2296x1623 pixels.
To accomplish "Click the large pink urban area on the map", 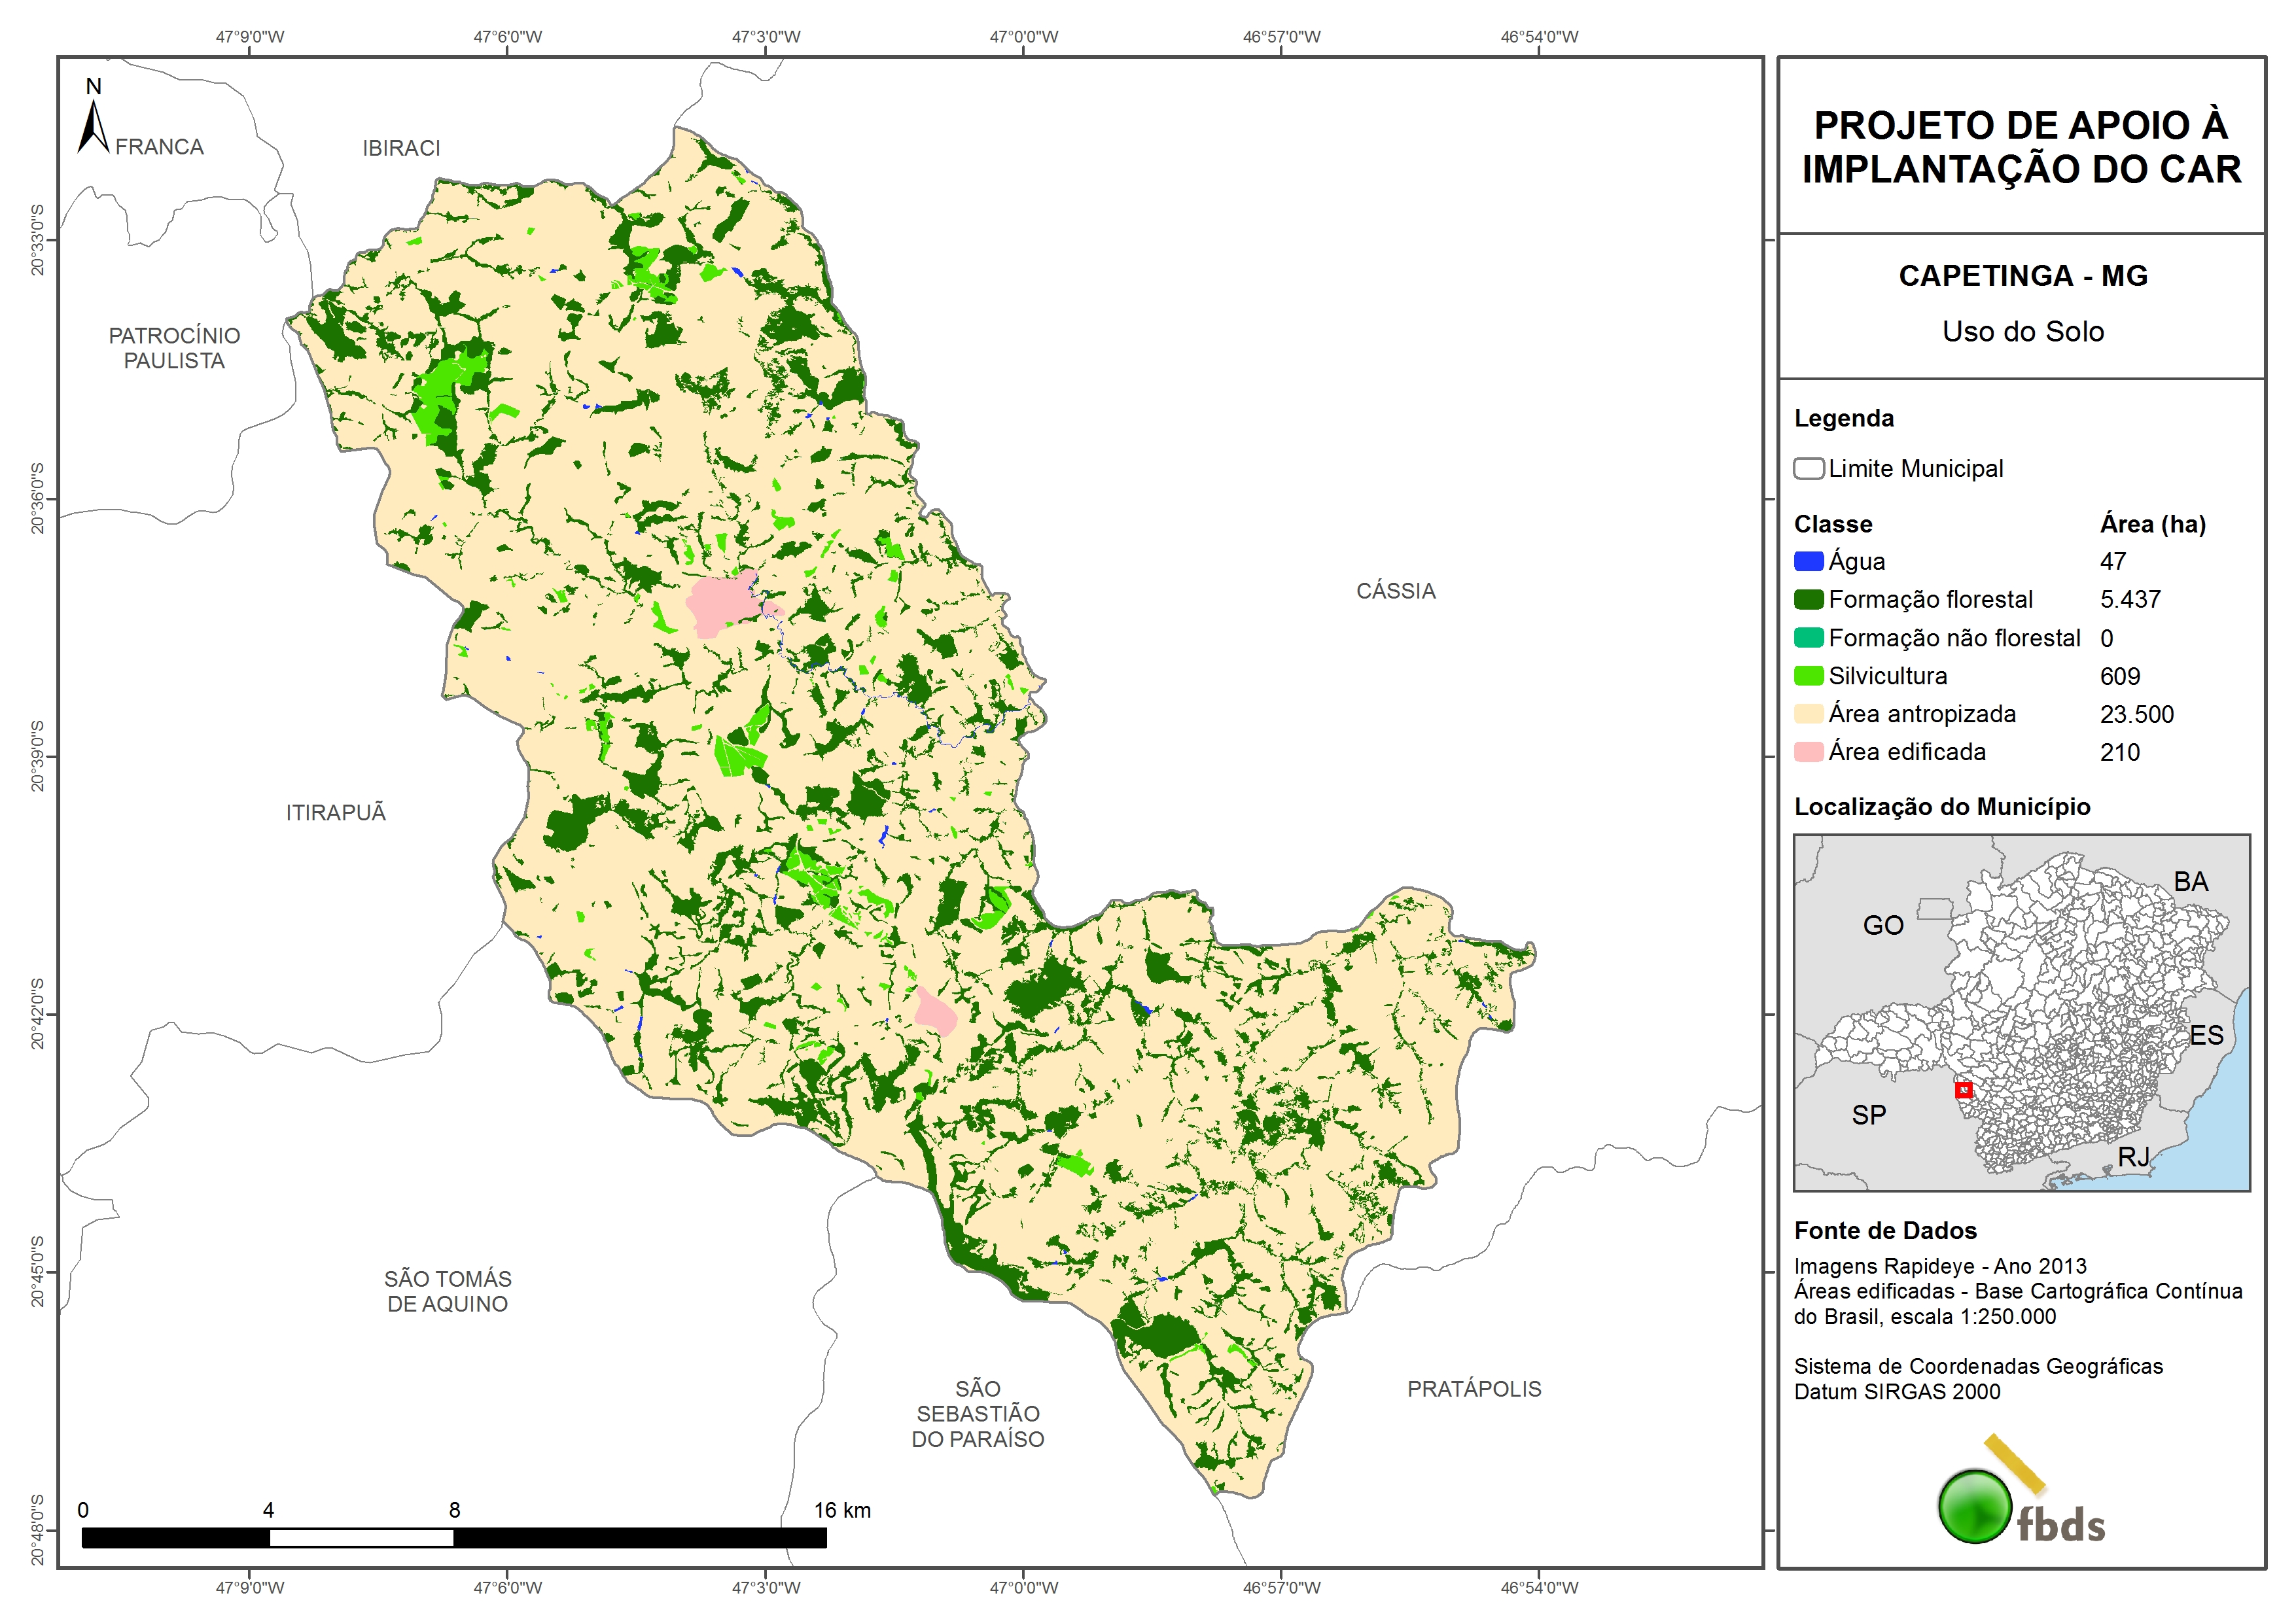I will (x=722, y=603).
